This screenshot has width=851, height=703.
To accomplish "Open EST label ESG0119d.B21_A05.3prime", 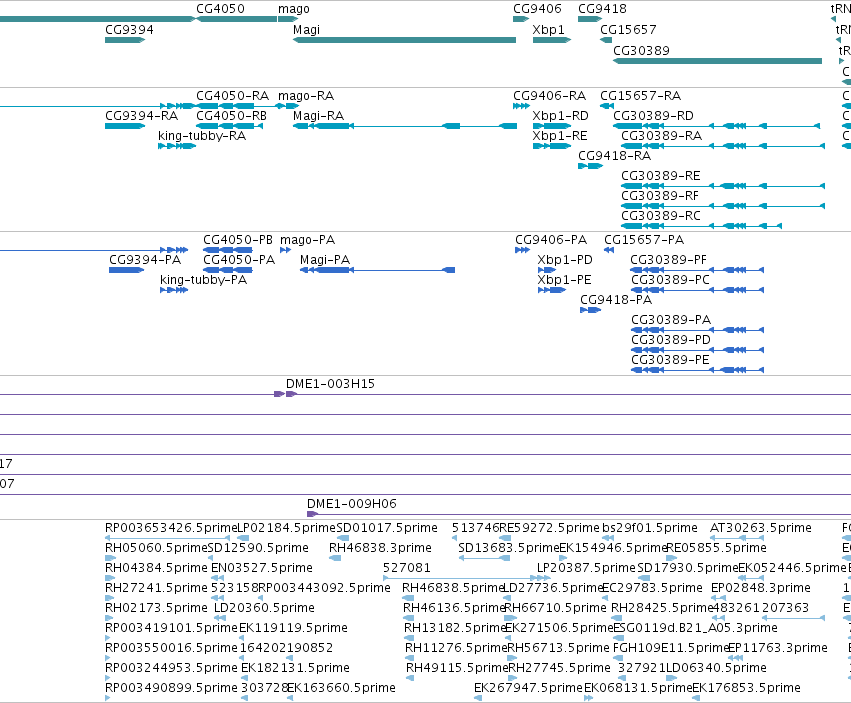I will click(695, 628).
